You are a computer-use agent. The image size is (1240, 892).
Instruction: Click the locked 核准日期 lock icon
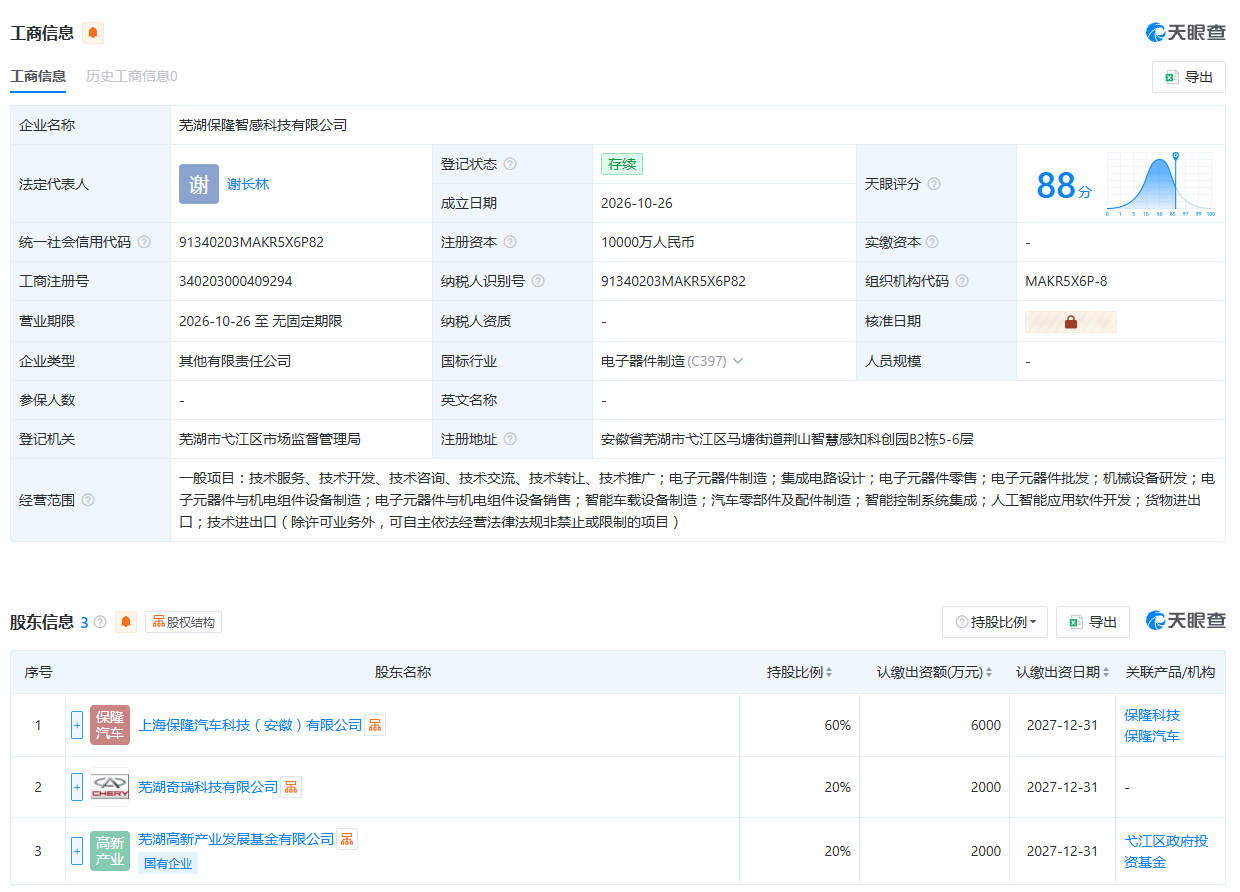coord(1071,322)
